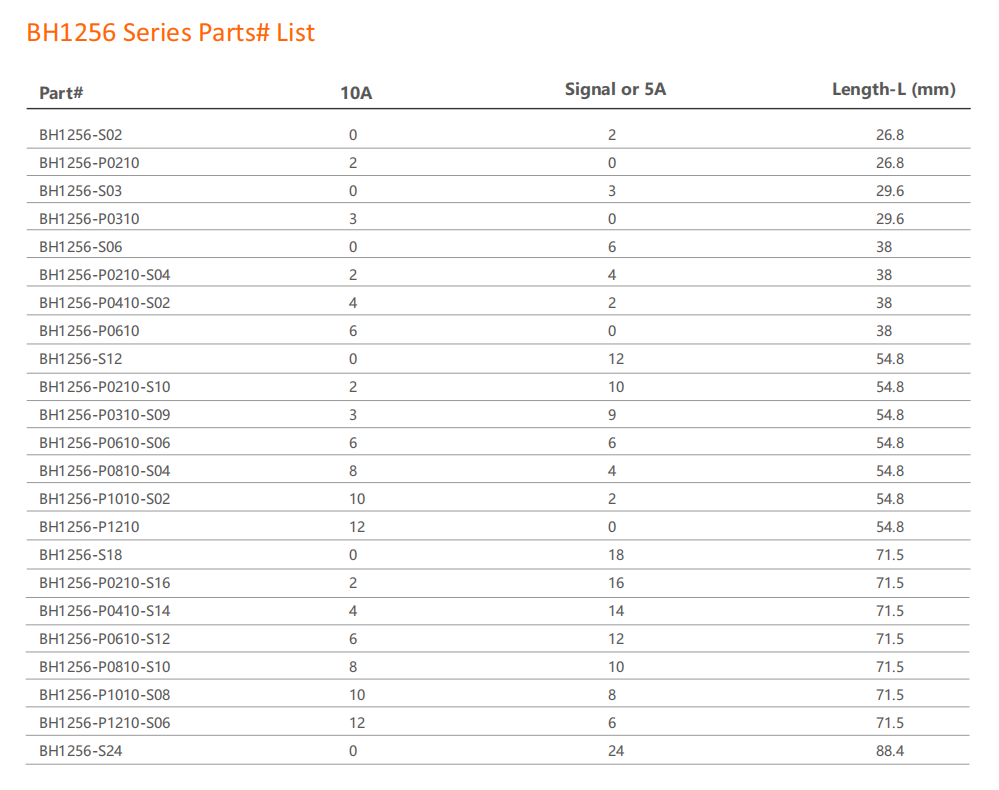This screenshot has width=999, height=790.
Task: Click the Length-L (mm) column header
Action: tap(894, 90)
